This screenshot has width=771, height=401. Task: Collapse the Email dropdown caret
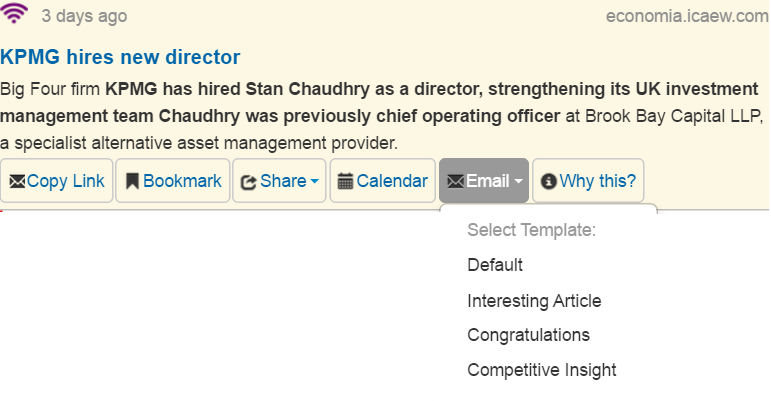pos(518,181)
